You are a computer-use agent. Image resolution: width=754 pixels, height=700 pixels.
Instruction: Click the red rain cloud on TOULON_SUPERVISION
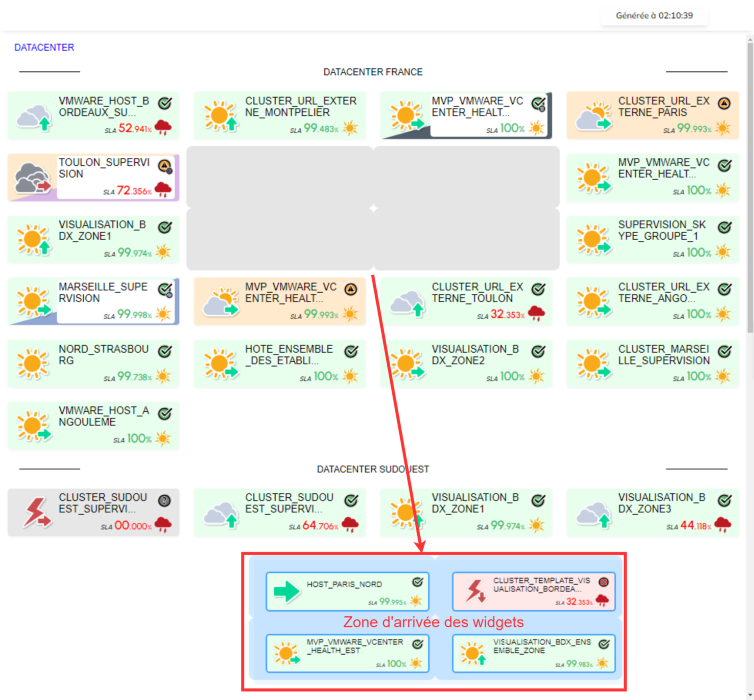click(163, 190)
